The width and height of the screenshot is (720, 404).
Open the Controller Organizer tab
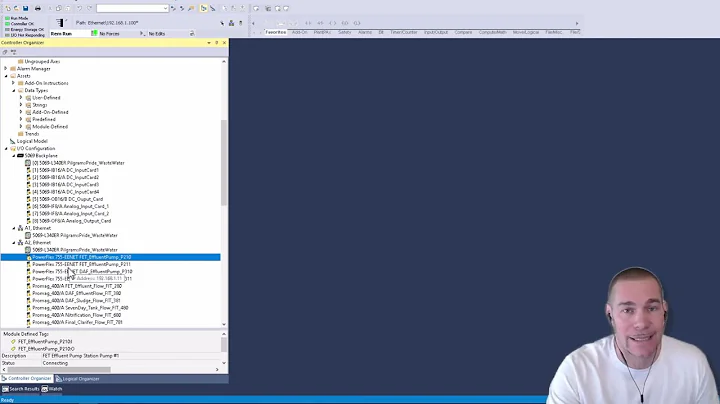27,379
